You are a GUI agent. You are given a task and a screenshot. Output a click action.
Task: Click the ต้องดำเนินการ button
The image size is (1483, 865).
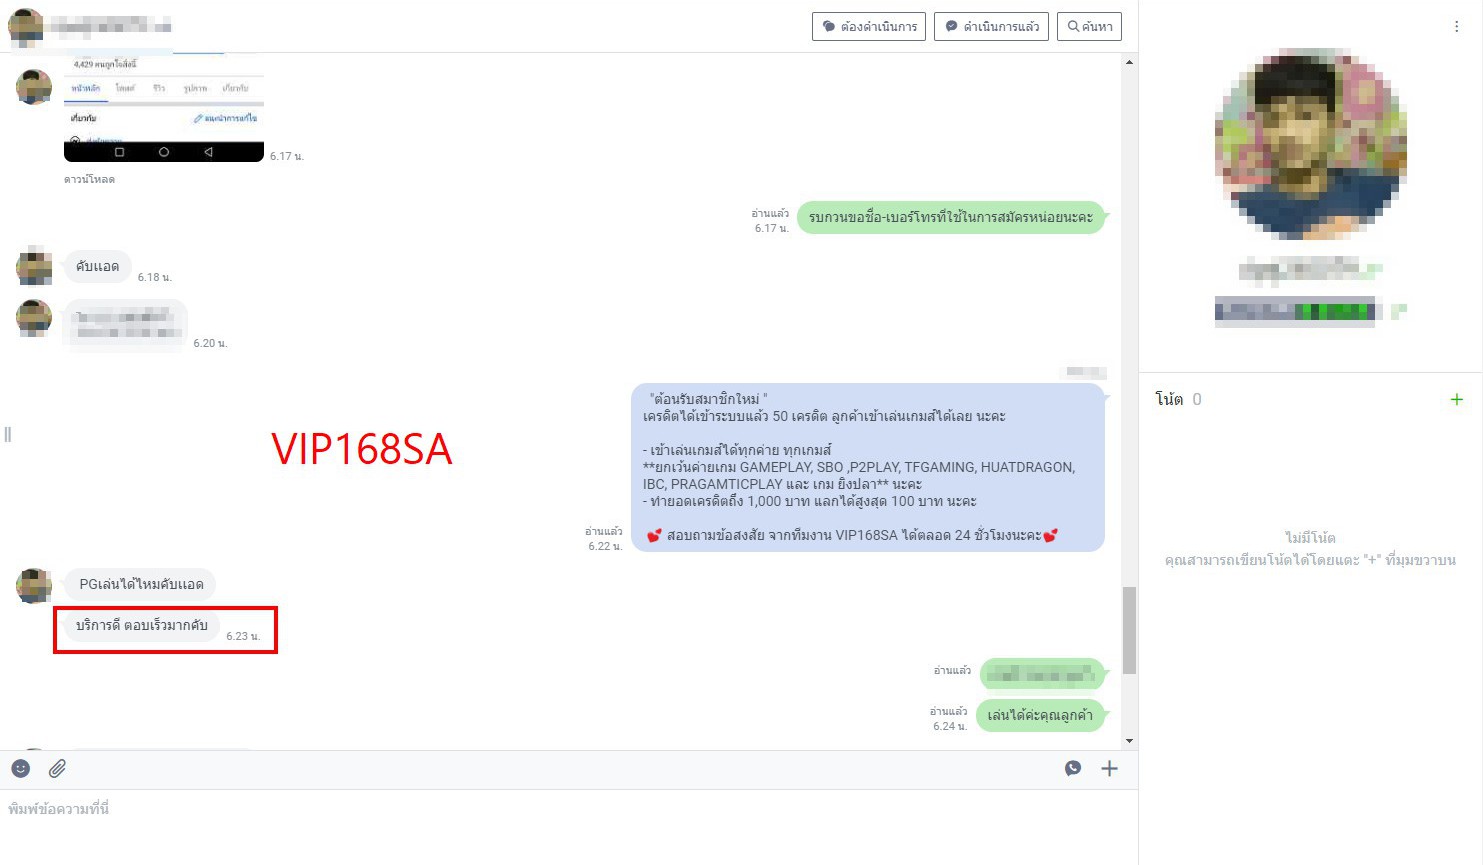click(x=869, y=27)
